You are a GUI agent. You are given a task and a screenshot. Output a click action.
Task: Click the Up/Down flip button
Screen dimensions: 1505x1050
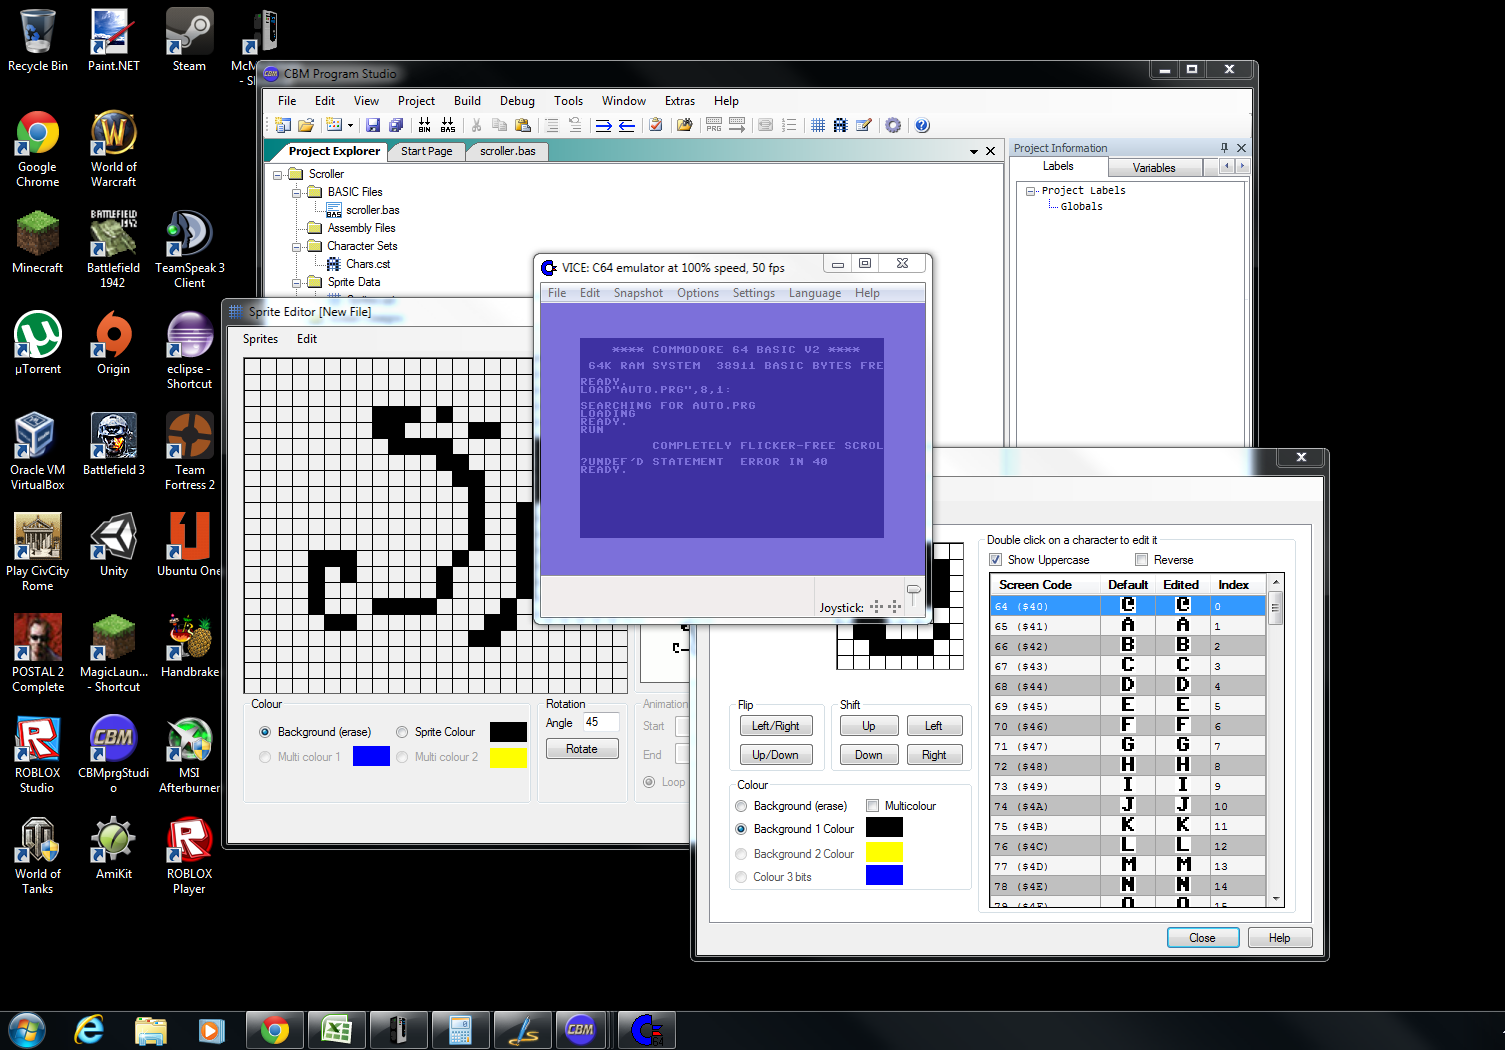pos(776,755)
